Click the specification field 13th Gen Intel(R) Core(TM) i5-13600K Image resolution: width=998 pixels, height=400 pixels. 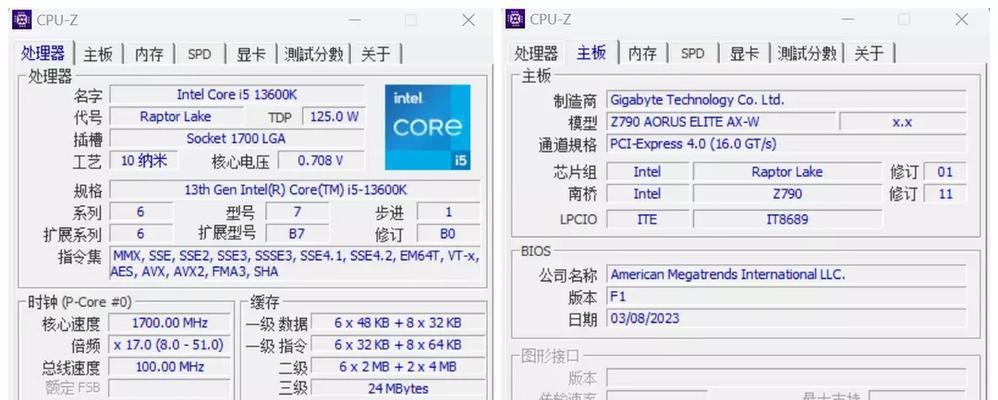click(x=295, y=190)
